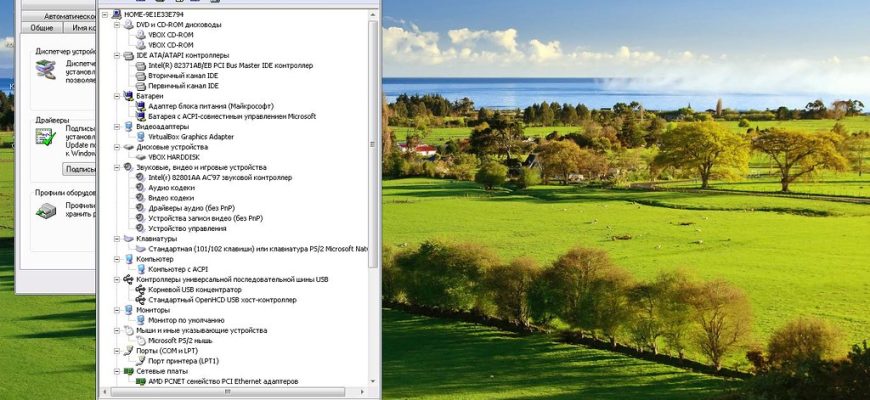Switch to the Общие tab
The height and width of the screenshot is (400, 870).
pyautogui.click(x=41, y=28)
